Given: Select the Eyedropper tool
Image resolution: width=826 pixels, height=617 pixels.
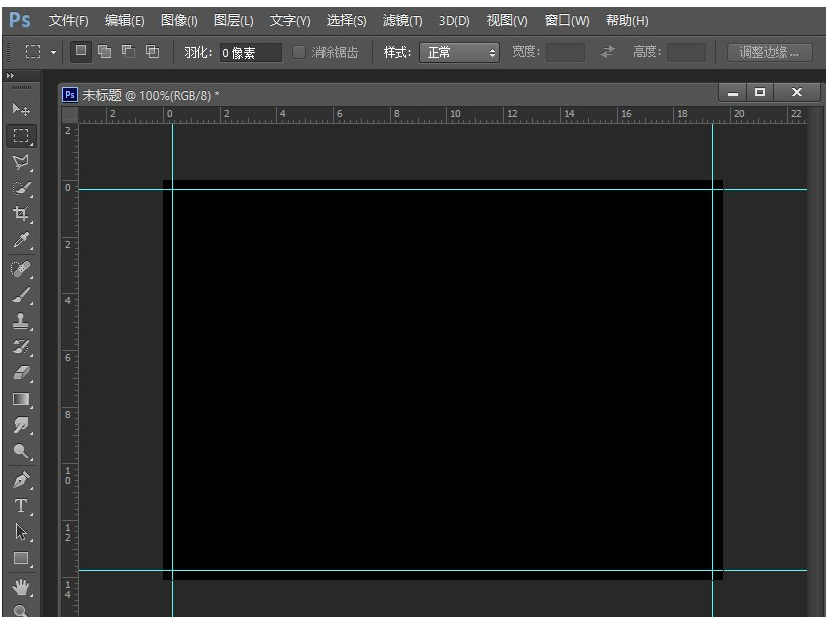Looking at the screenshot, I should pyautogui.click(x=21, y=240).
